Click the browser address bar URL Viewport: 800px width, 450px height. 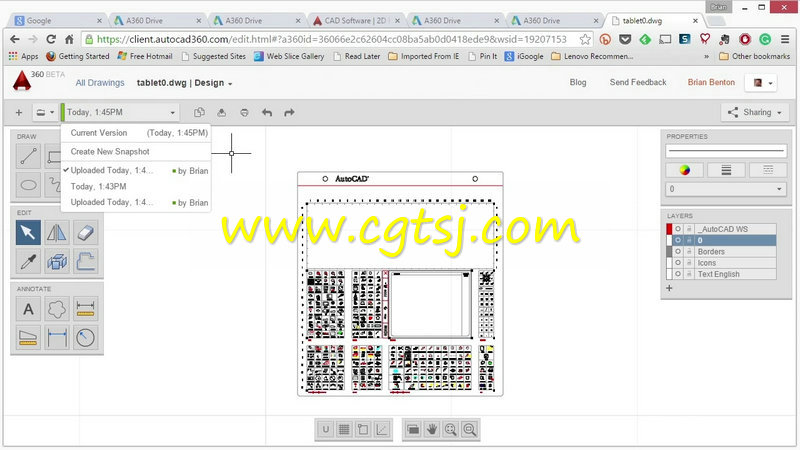coord(332,39)
